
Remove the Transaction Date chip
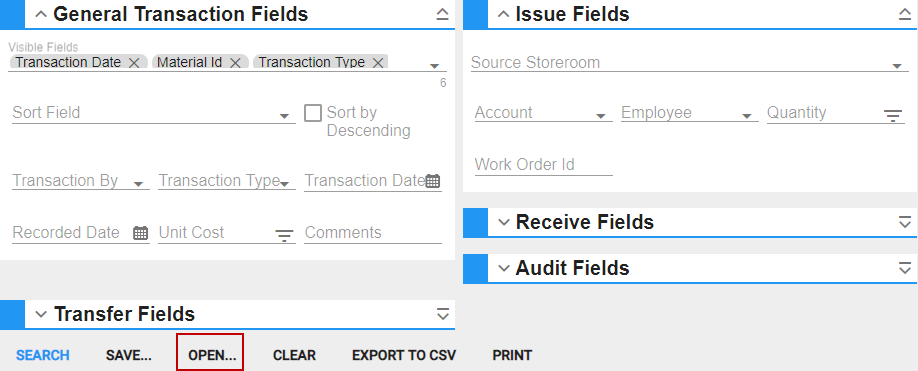tap(133, 63)
